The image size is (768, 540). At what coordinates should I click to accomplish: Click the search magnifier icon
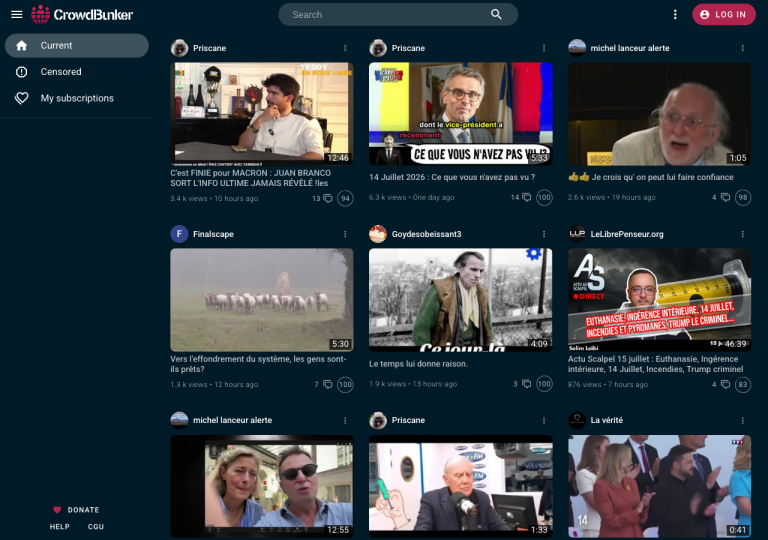(496, 15)
